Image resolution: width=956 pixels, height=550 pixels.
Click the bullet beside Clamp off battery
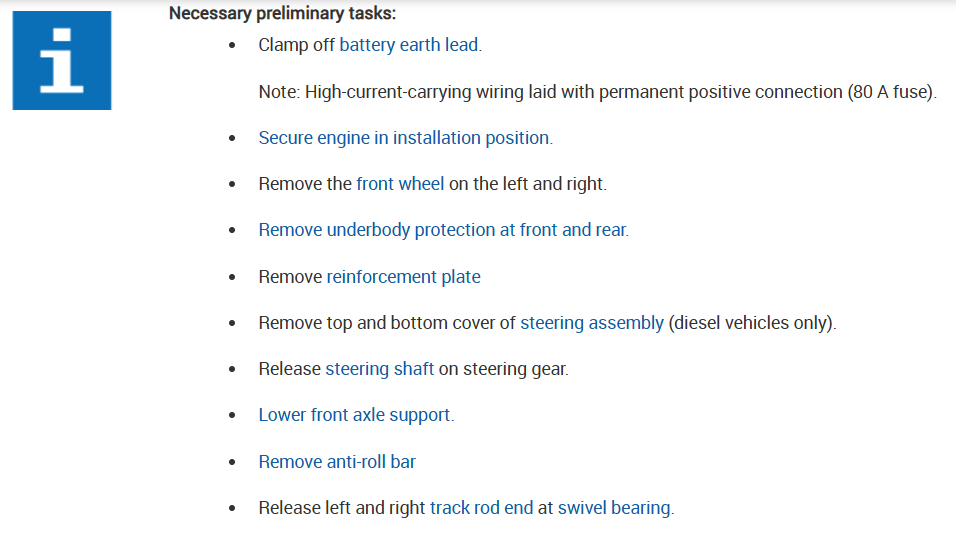(233, 46)
